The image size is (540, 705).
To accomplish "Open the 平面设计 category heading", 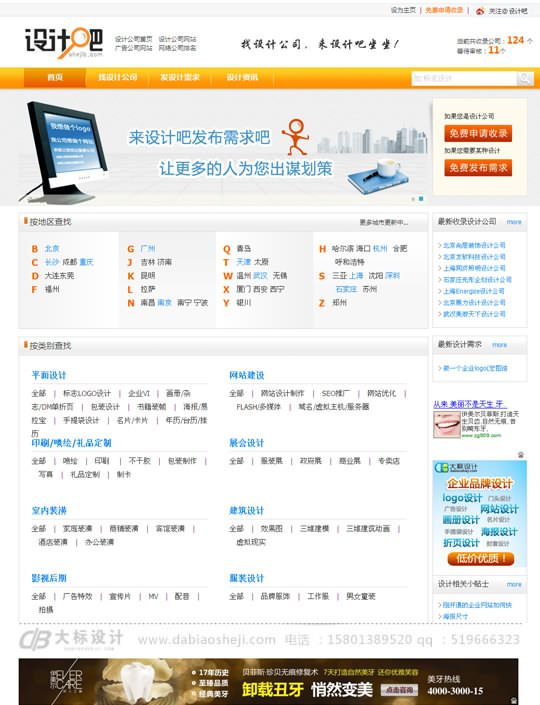I will [49, 375].
